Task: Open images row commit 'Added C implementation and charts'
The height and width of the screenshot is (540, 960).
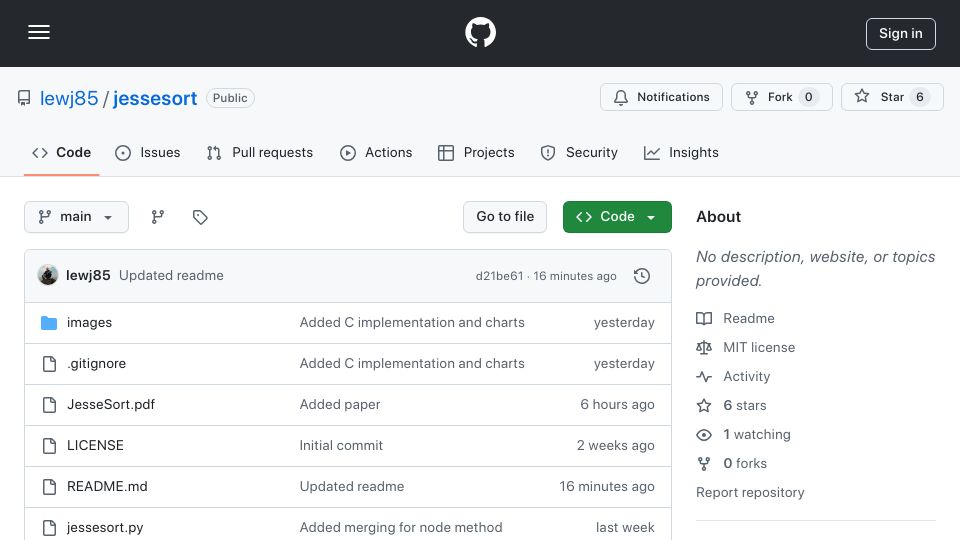Action: click(412, 323)
